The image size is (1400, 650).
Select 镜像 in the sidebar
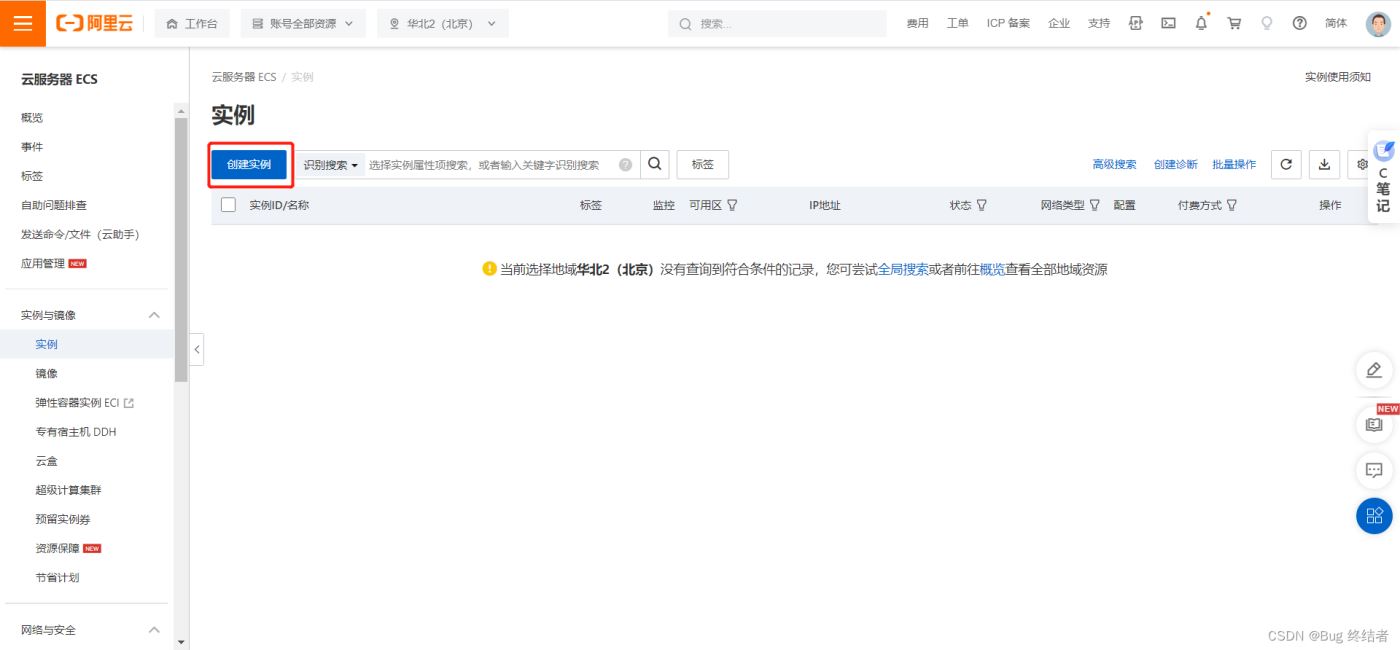(47, 373)
